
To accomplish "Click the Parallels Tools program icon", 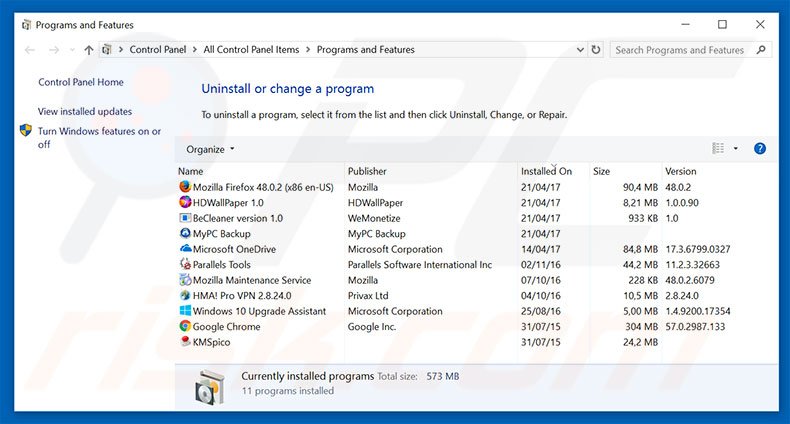I will point(185,264).
